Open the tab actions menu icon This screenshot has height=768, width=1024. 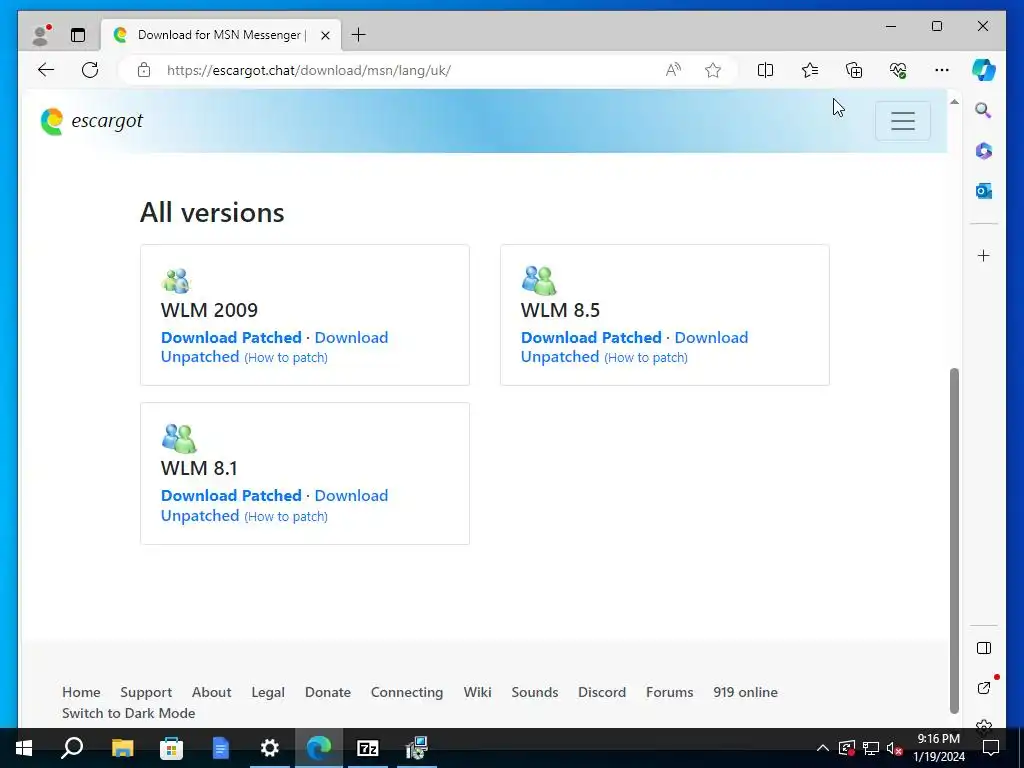pos(78,35)
